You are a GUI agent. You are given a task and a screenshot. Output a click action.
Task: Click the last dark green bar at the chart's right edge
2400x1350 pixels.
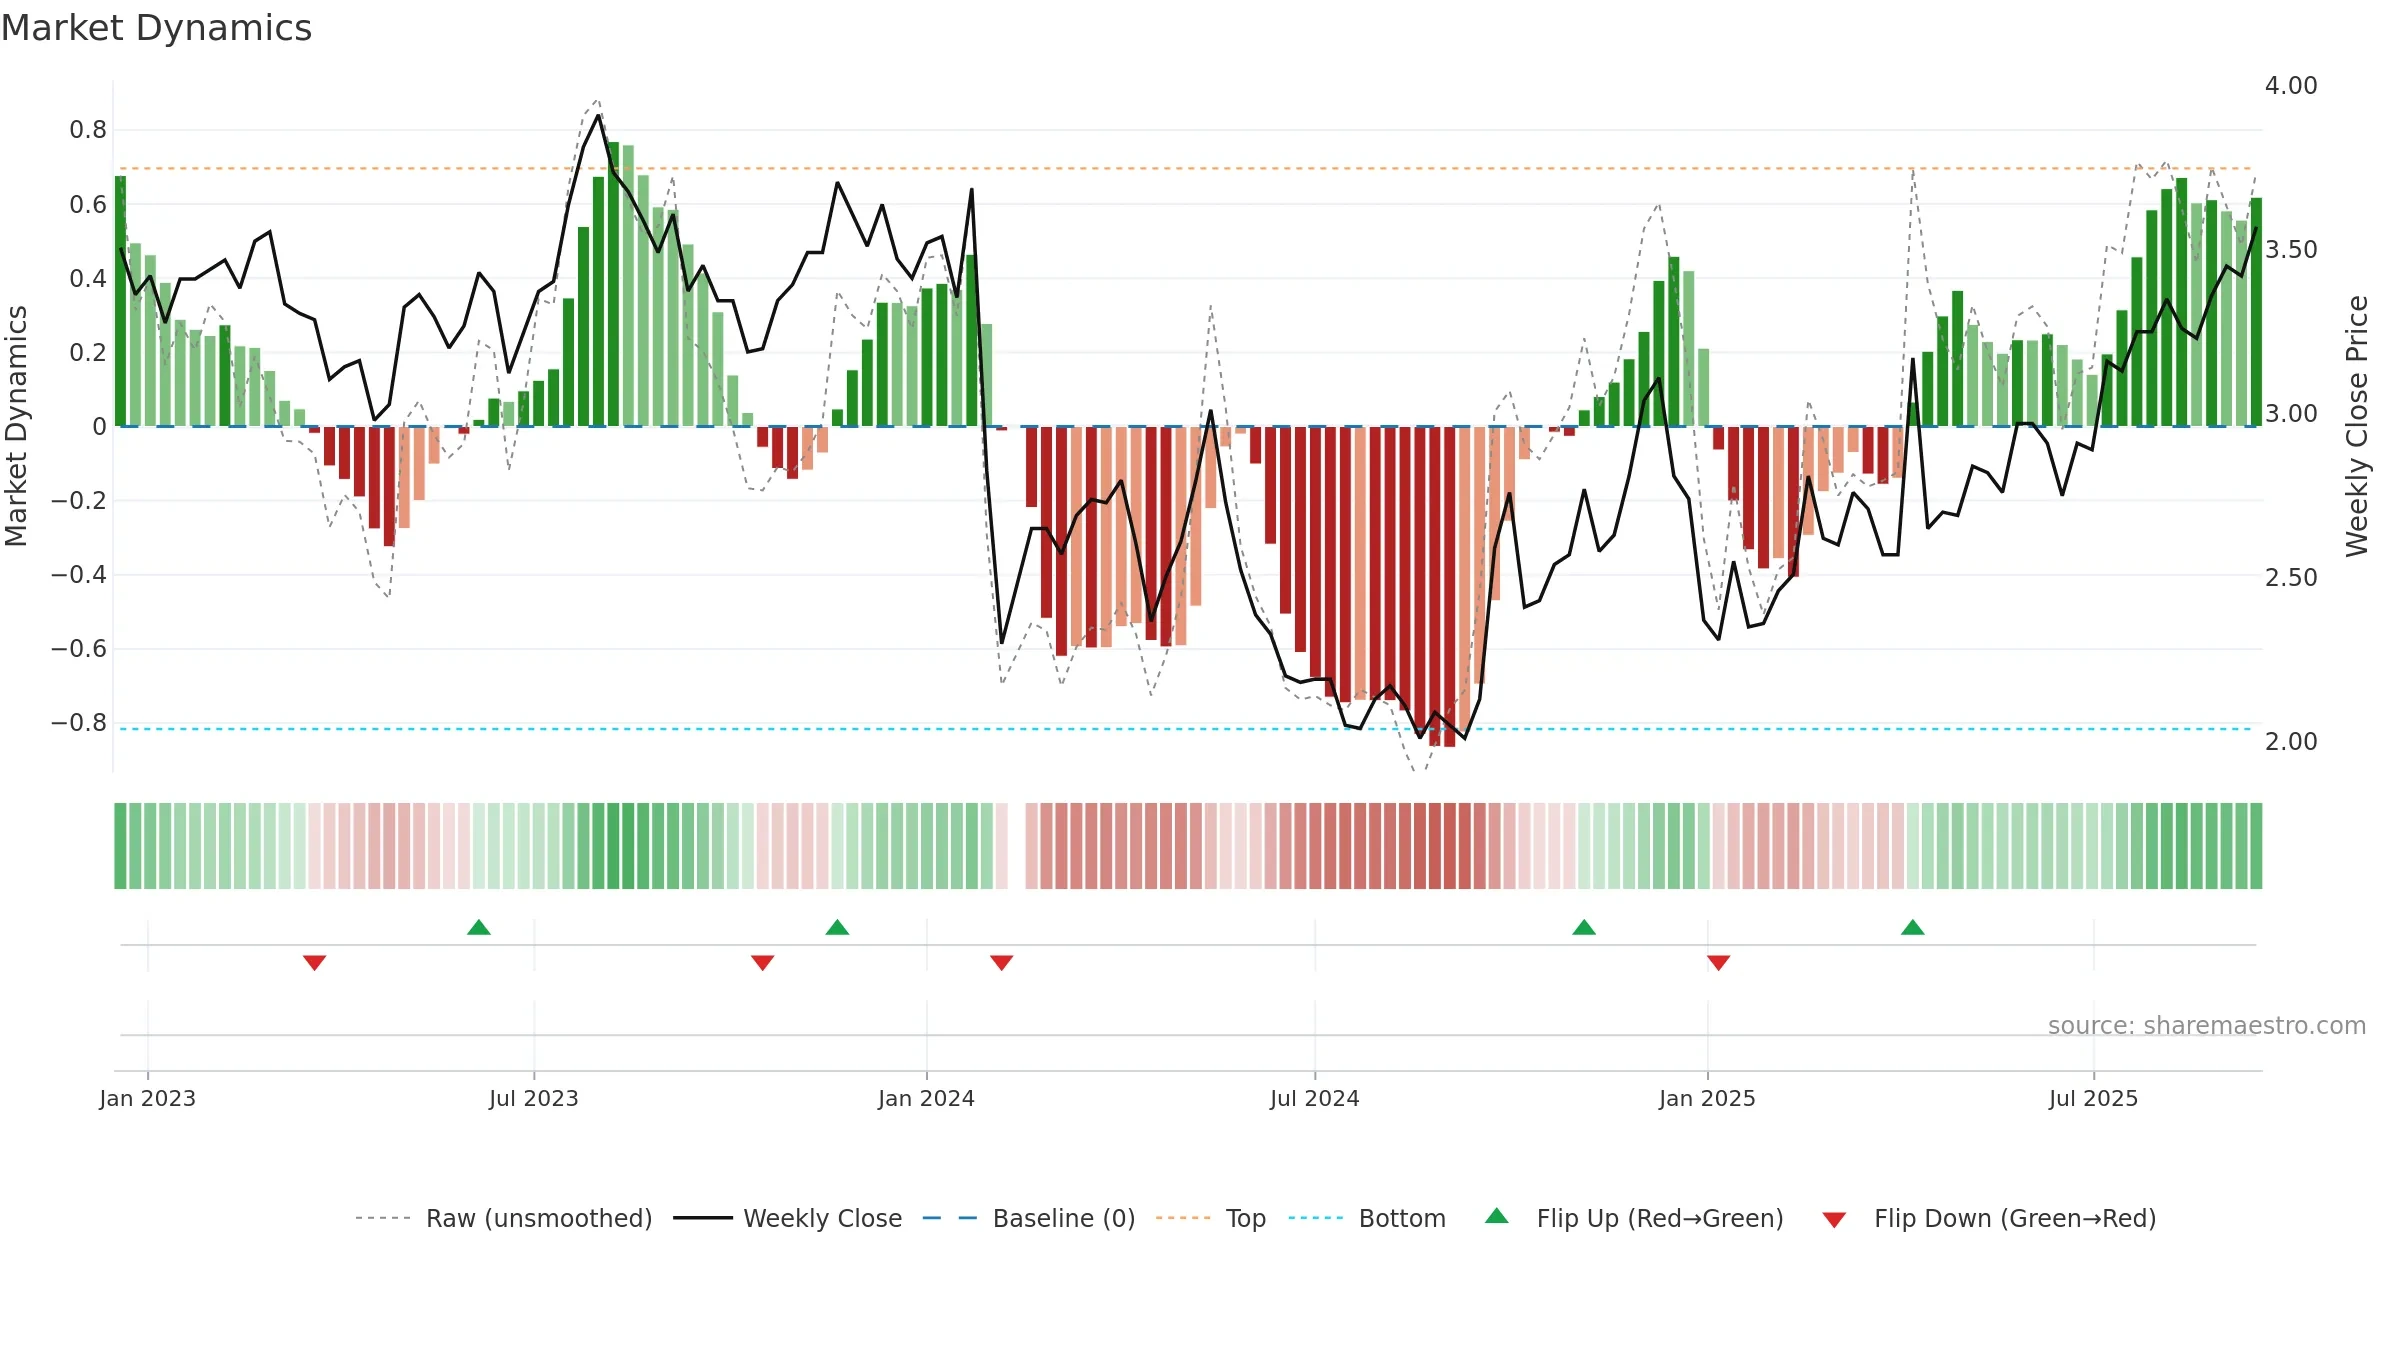pos(2256,312)
